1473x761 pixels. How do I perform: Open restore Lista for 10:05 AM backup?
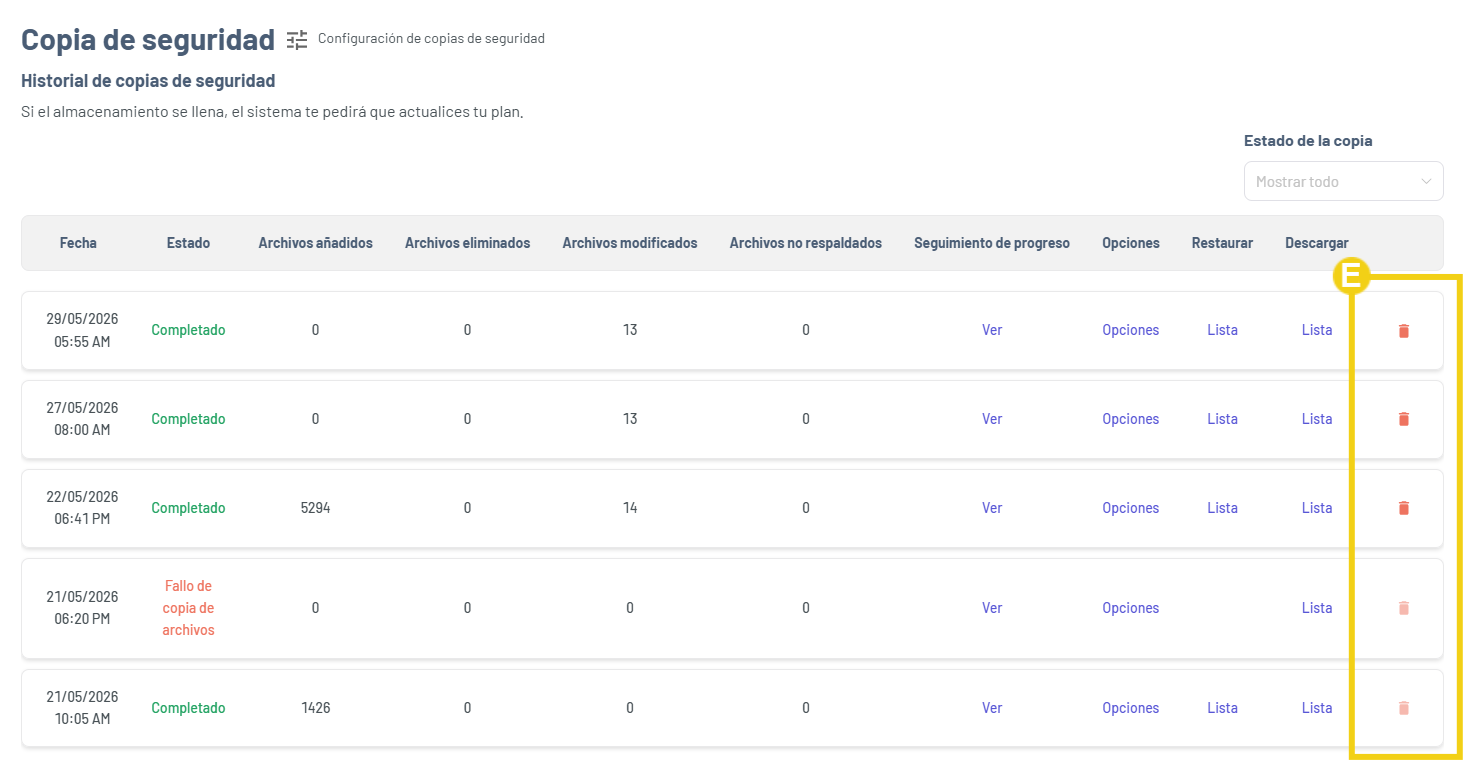click(1222, 708)
